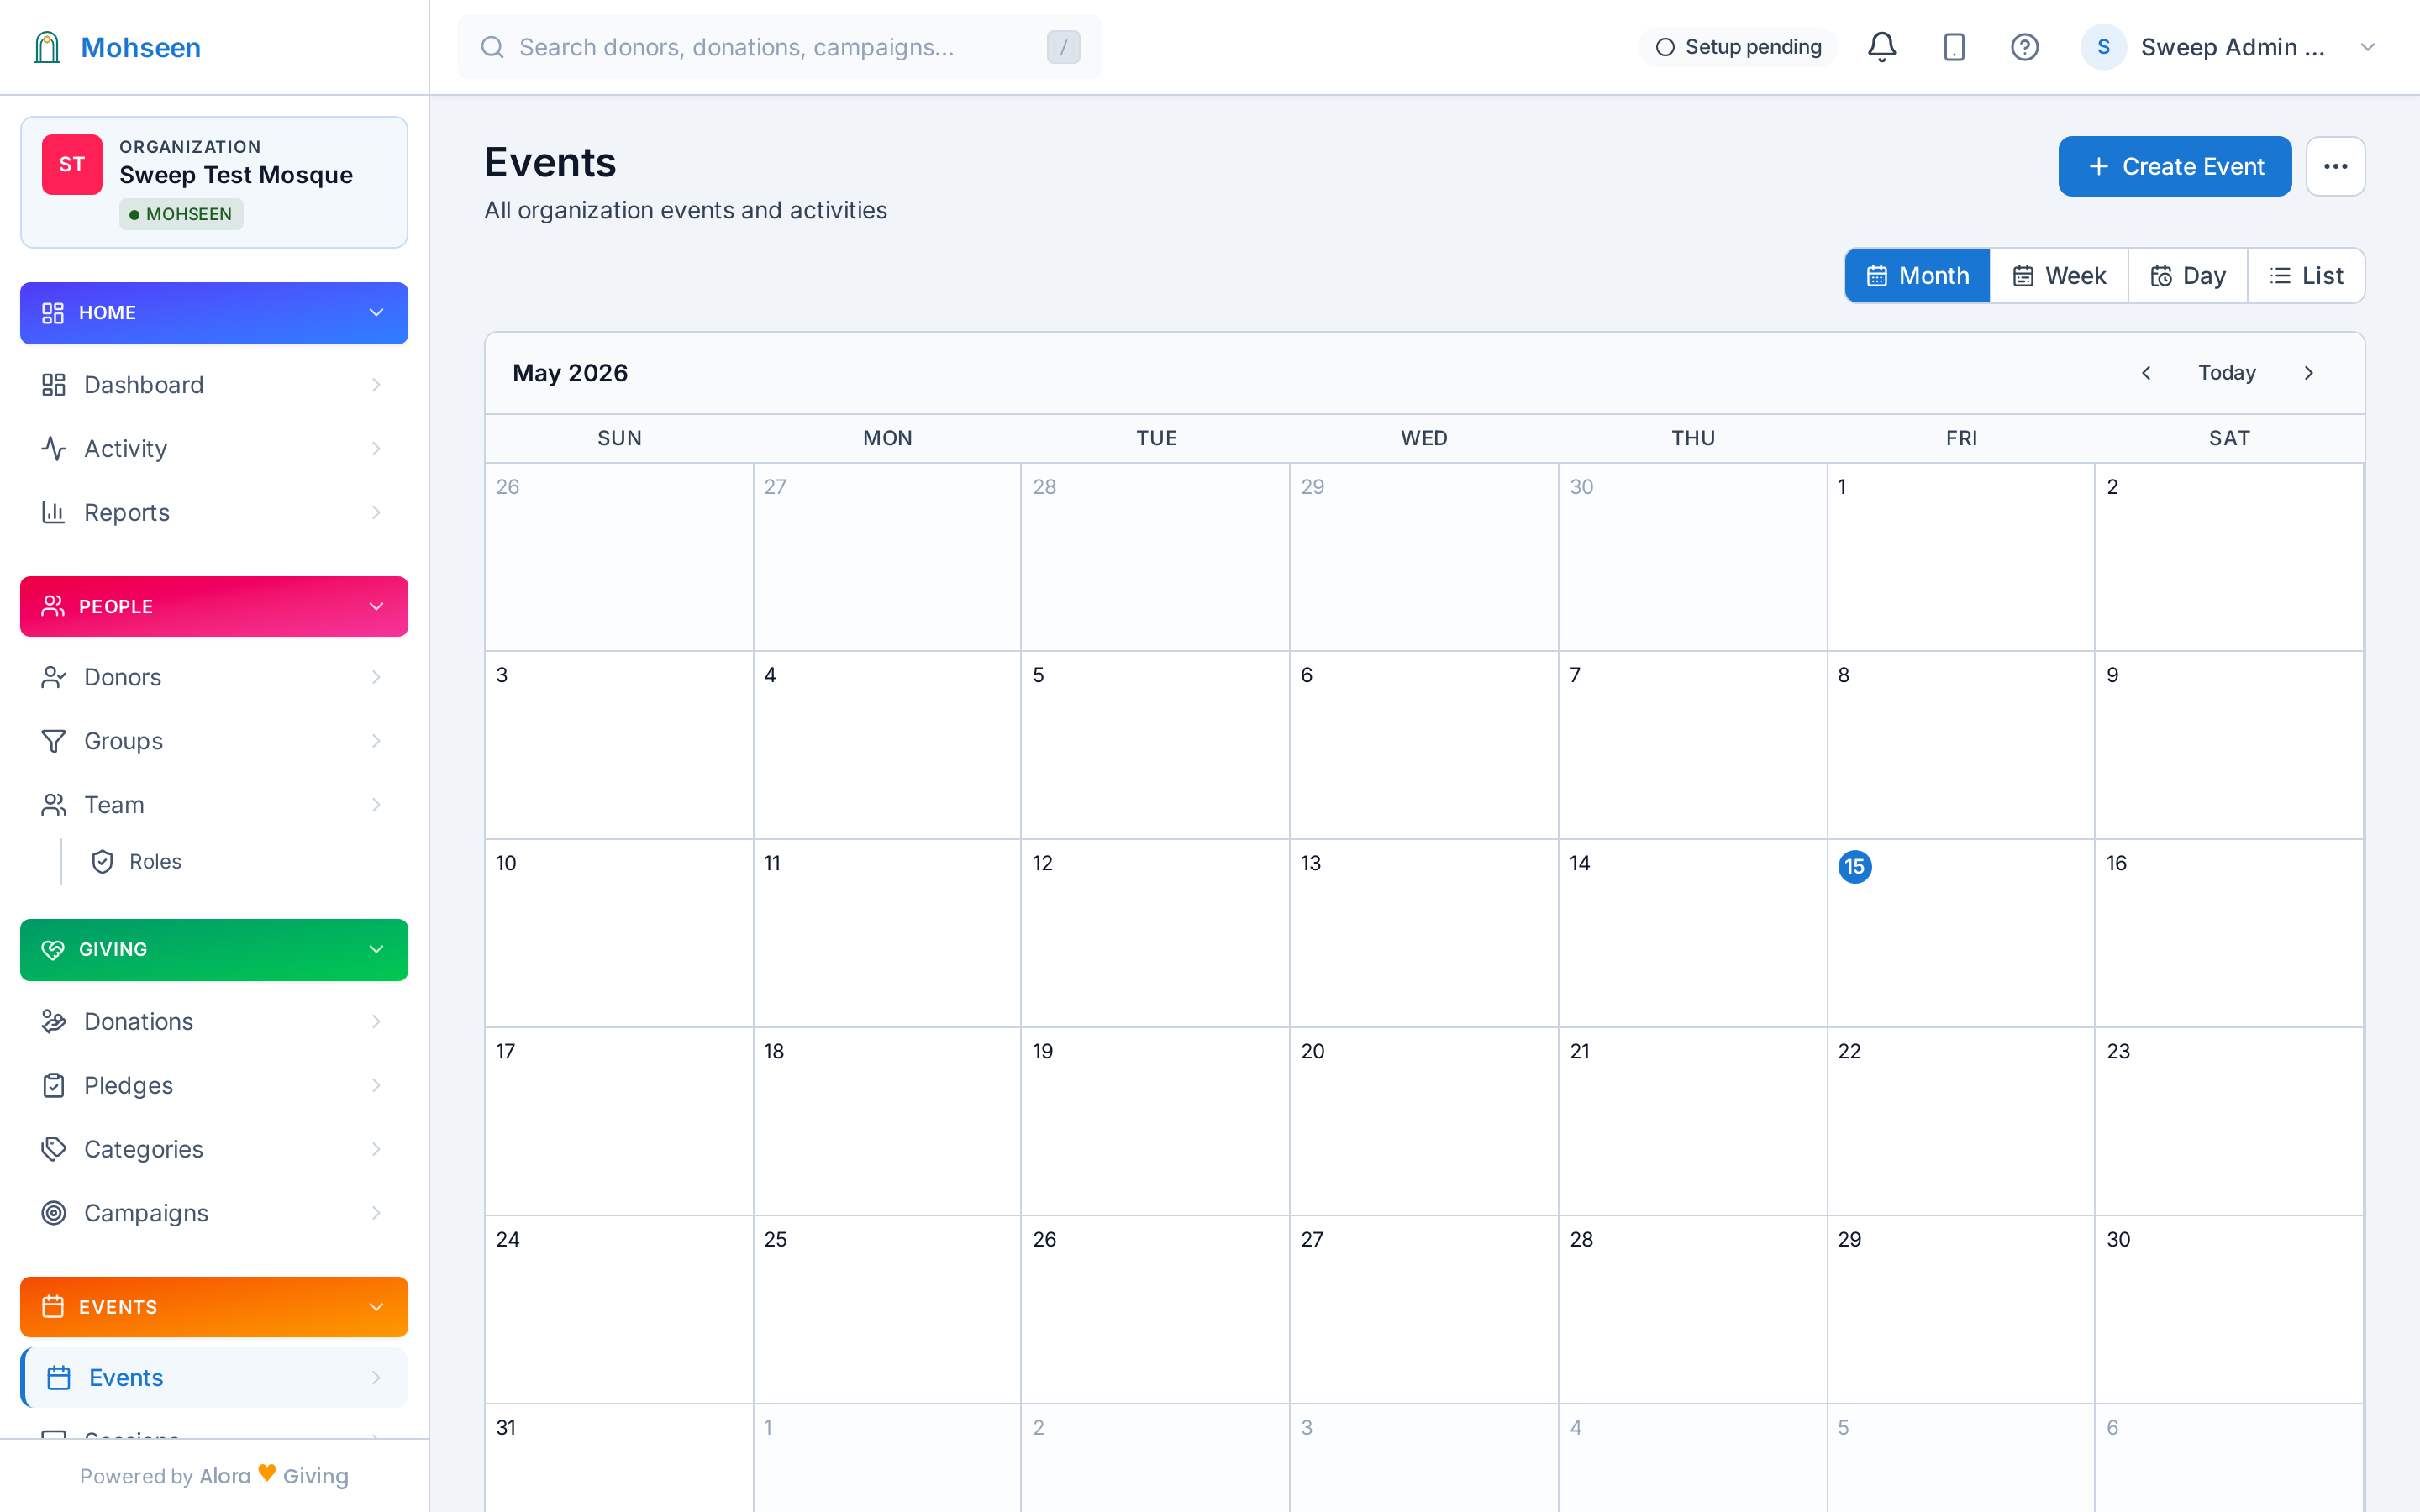Click the Activity pulse icon
Screen dimensions: 2420x1512
pos(54,449)
